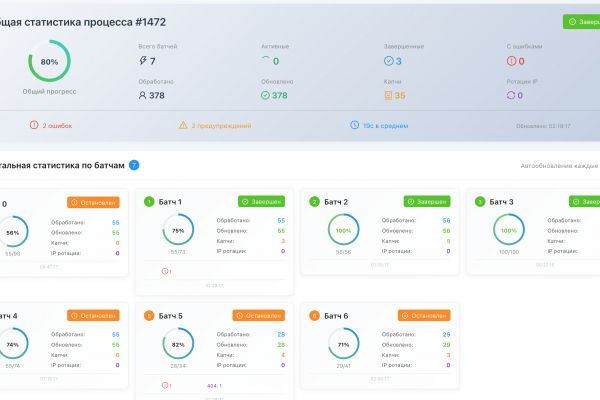Click the 74% progress ring of Батч 4
The image size is (600, 400).
[x=13, y=344]
